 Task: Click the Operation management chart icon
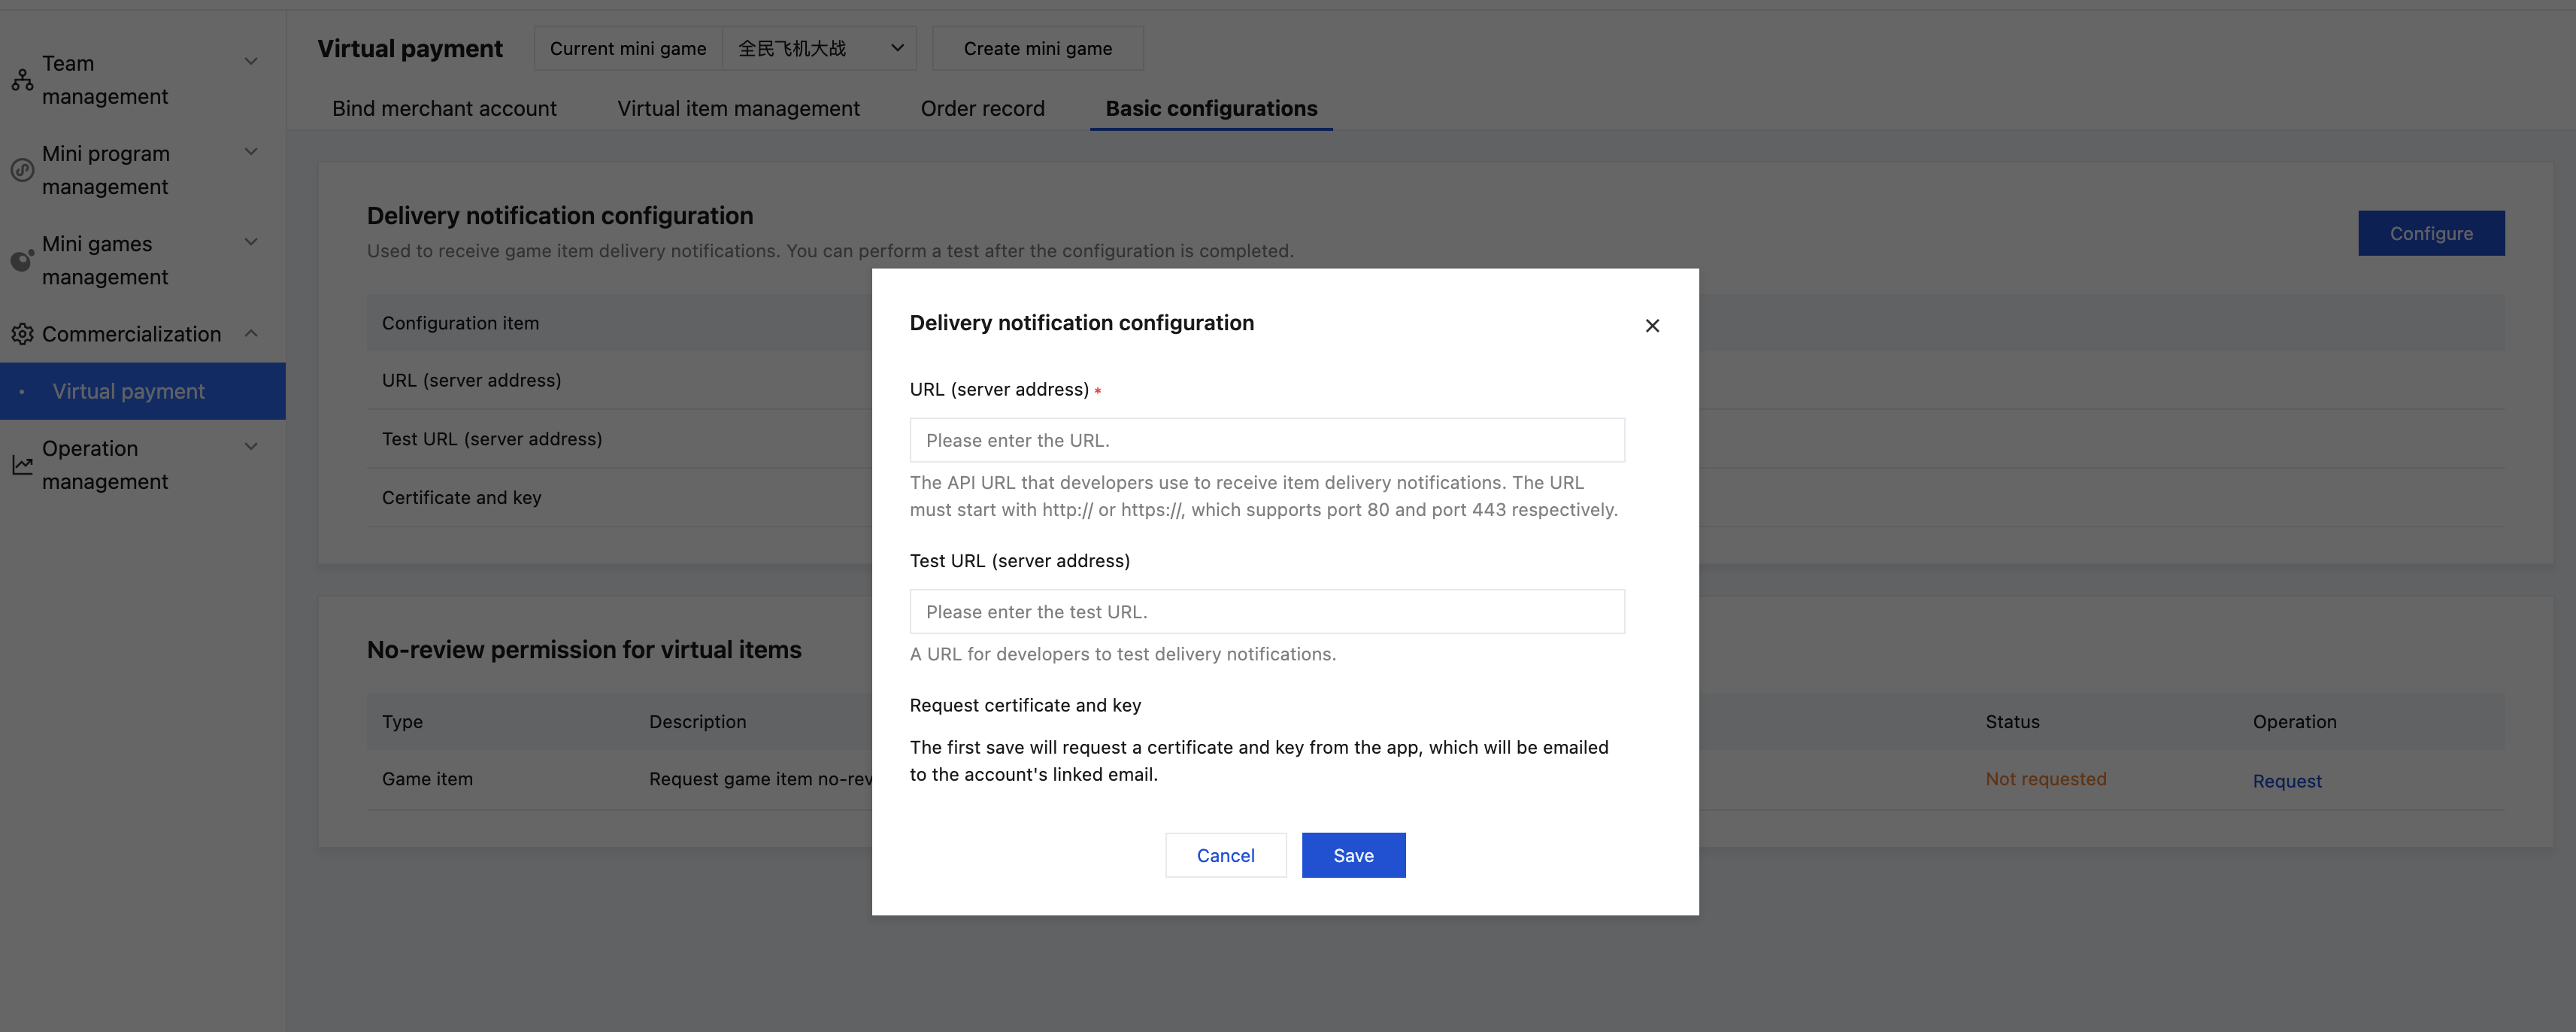(22, 465)
